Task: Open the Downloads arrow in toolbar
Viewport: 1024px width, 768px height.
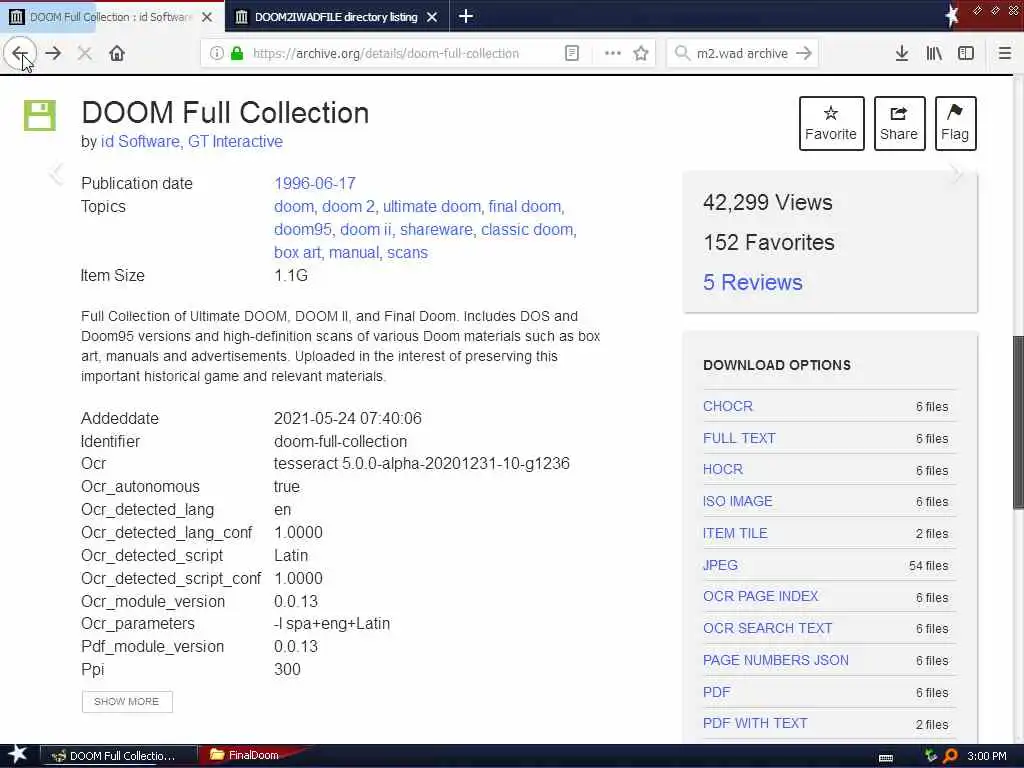Action: point(902,54)
